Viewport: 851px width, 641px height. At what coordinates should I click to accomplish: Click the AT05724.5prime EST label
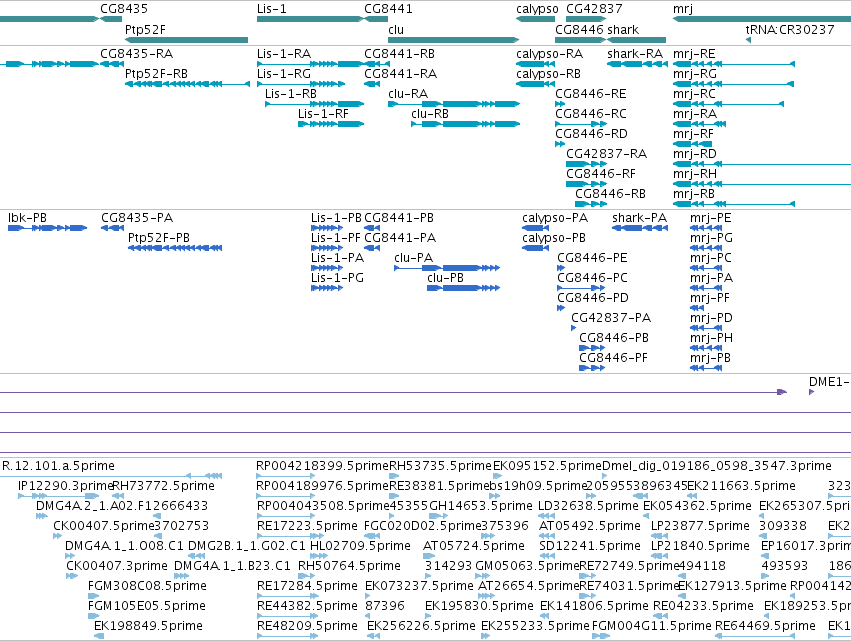click(474, 546)
